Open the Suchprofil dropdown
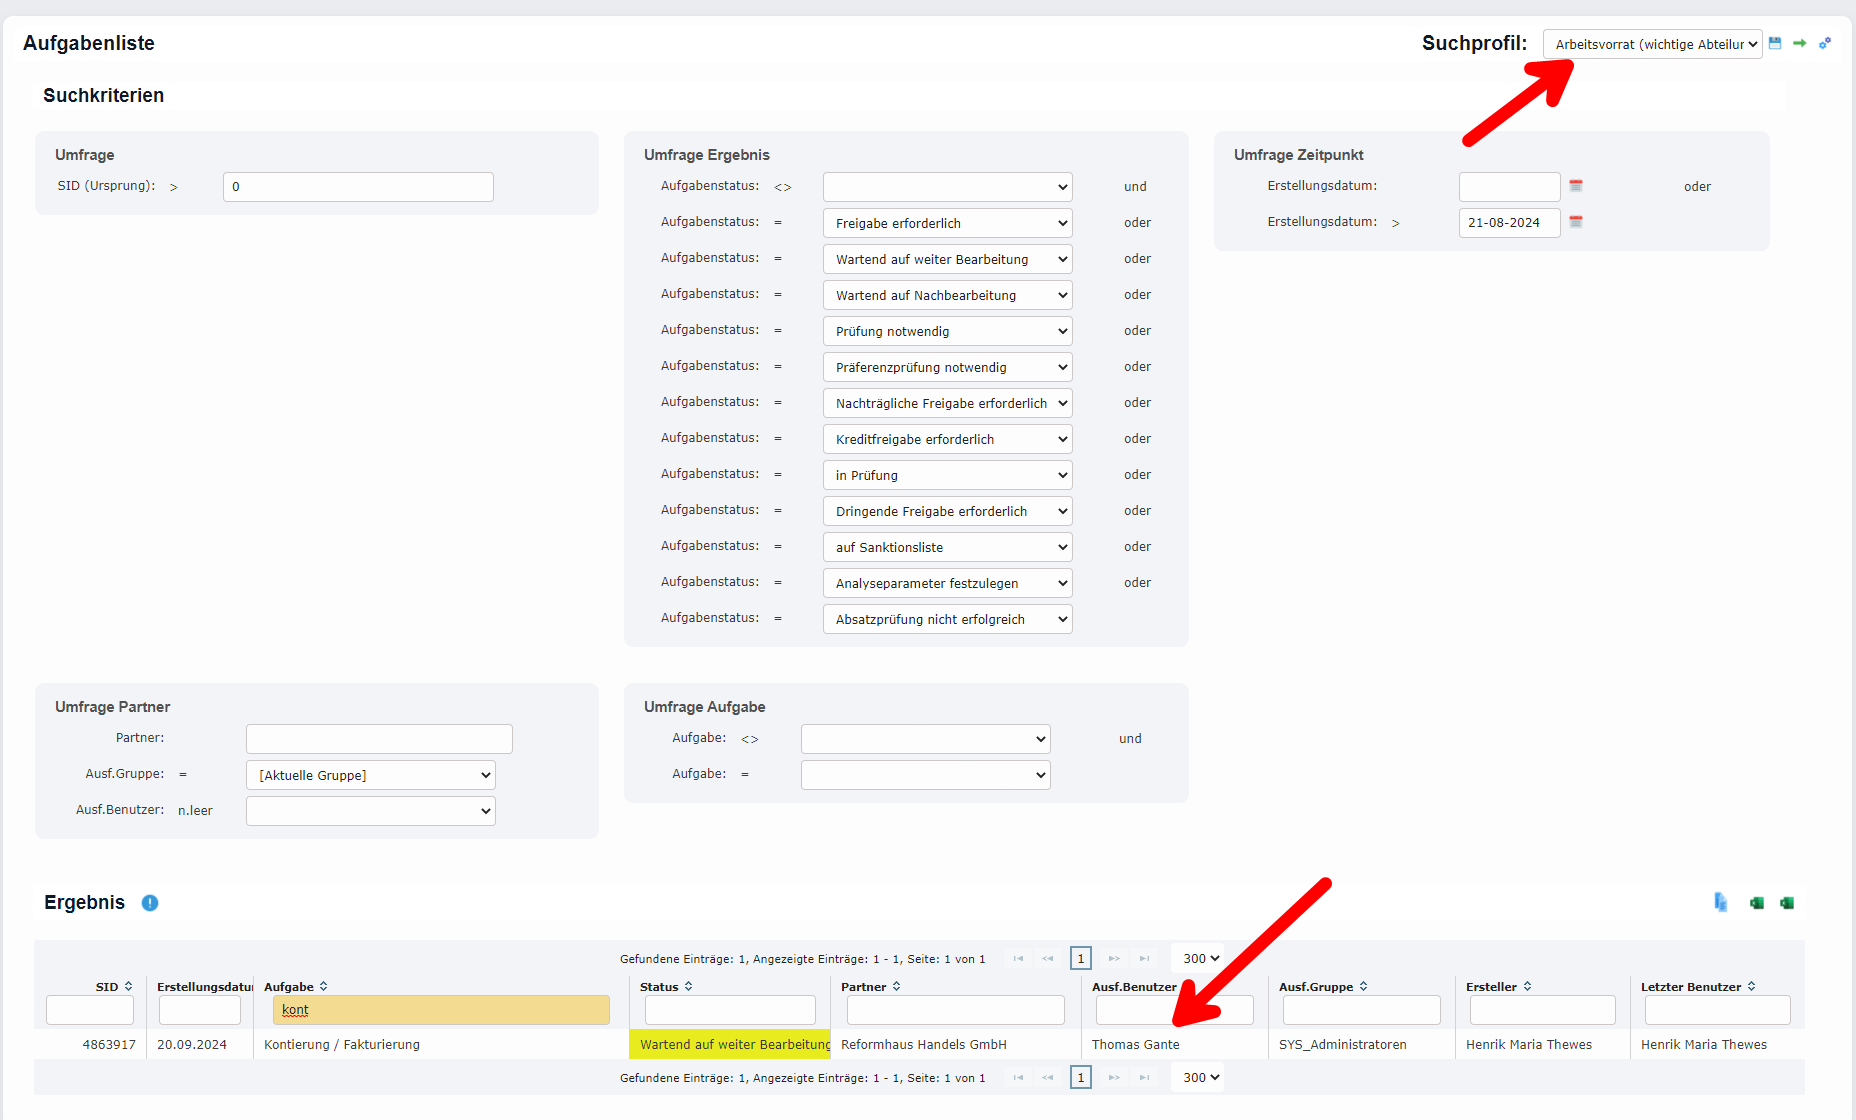The height and width of the screenshot is (1120, 1856). tap(1652, 44)
